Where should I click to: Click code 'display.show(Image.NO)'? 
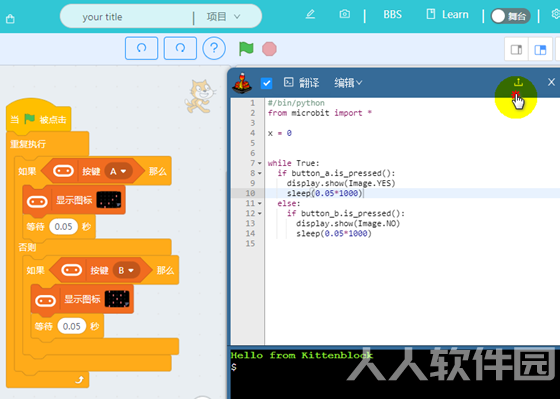click(348, 223)
